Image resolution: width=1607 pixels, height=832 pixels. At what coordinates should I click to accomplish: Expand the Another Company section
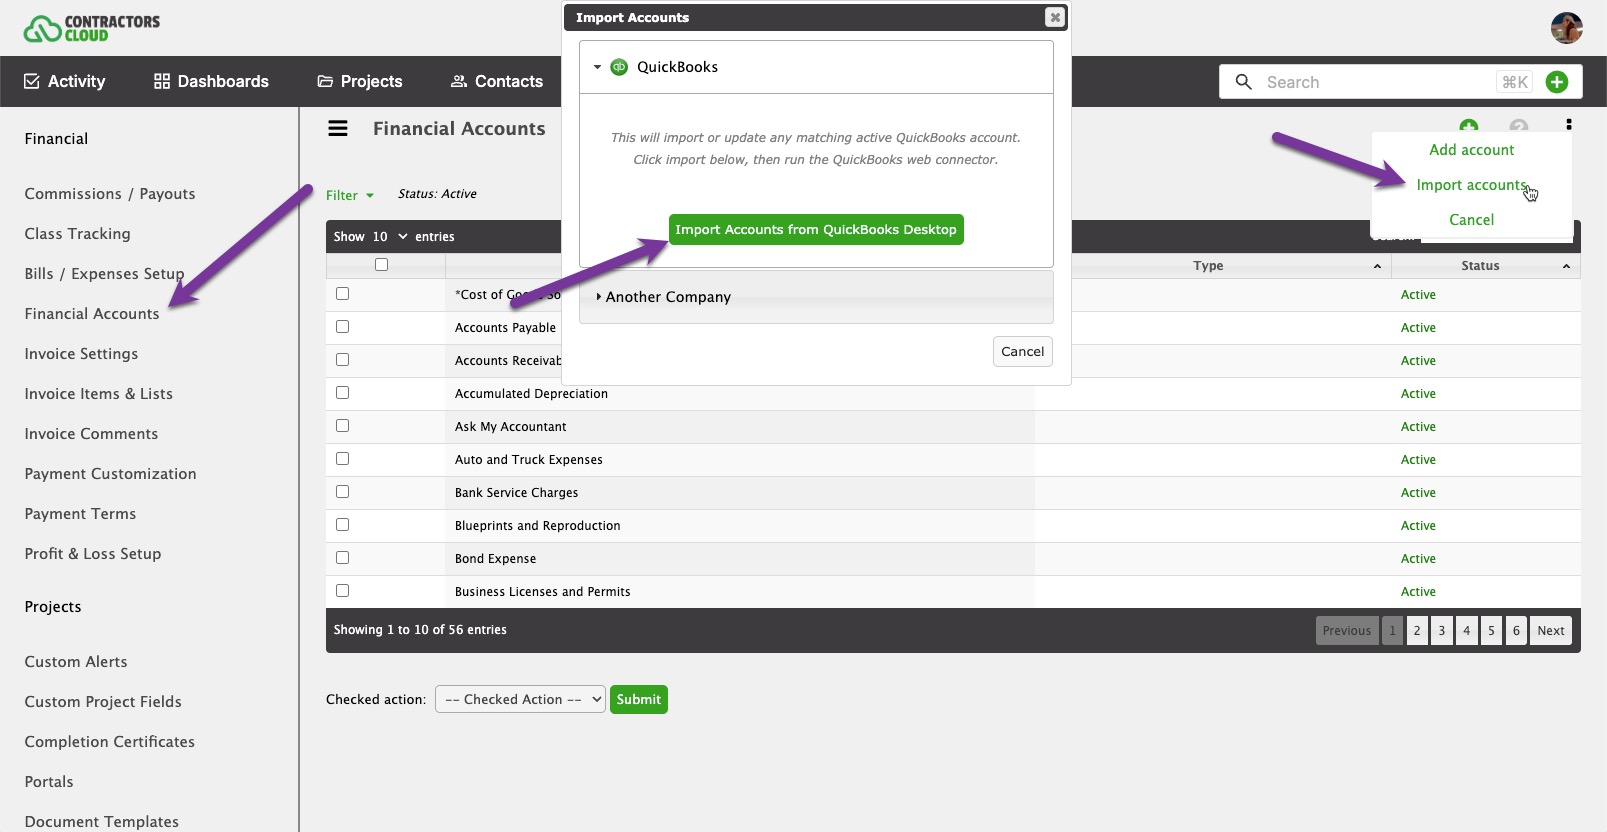[x=816, y=297]
